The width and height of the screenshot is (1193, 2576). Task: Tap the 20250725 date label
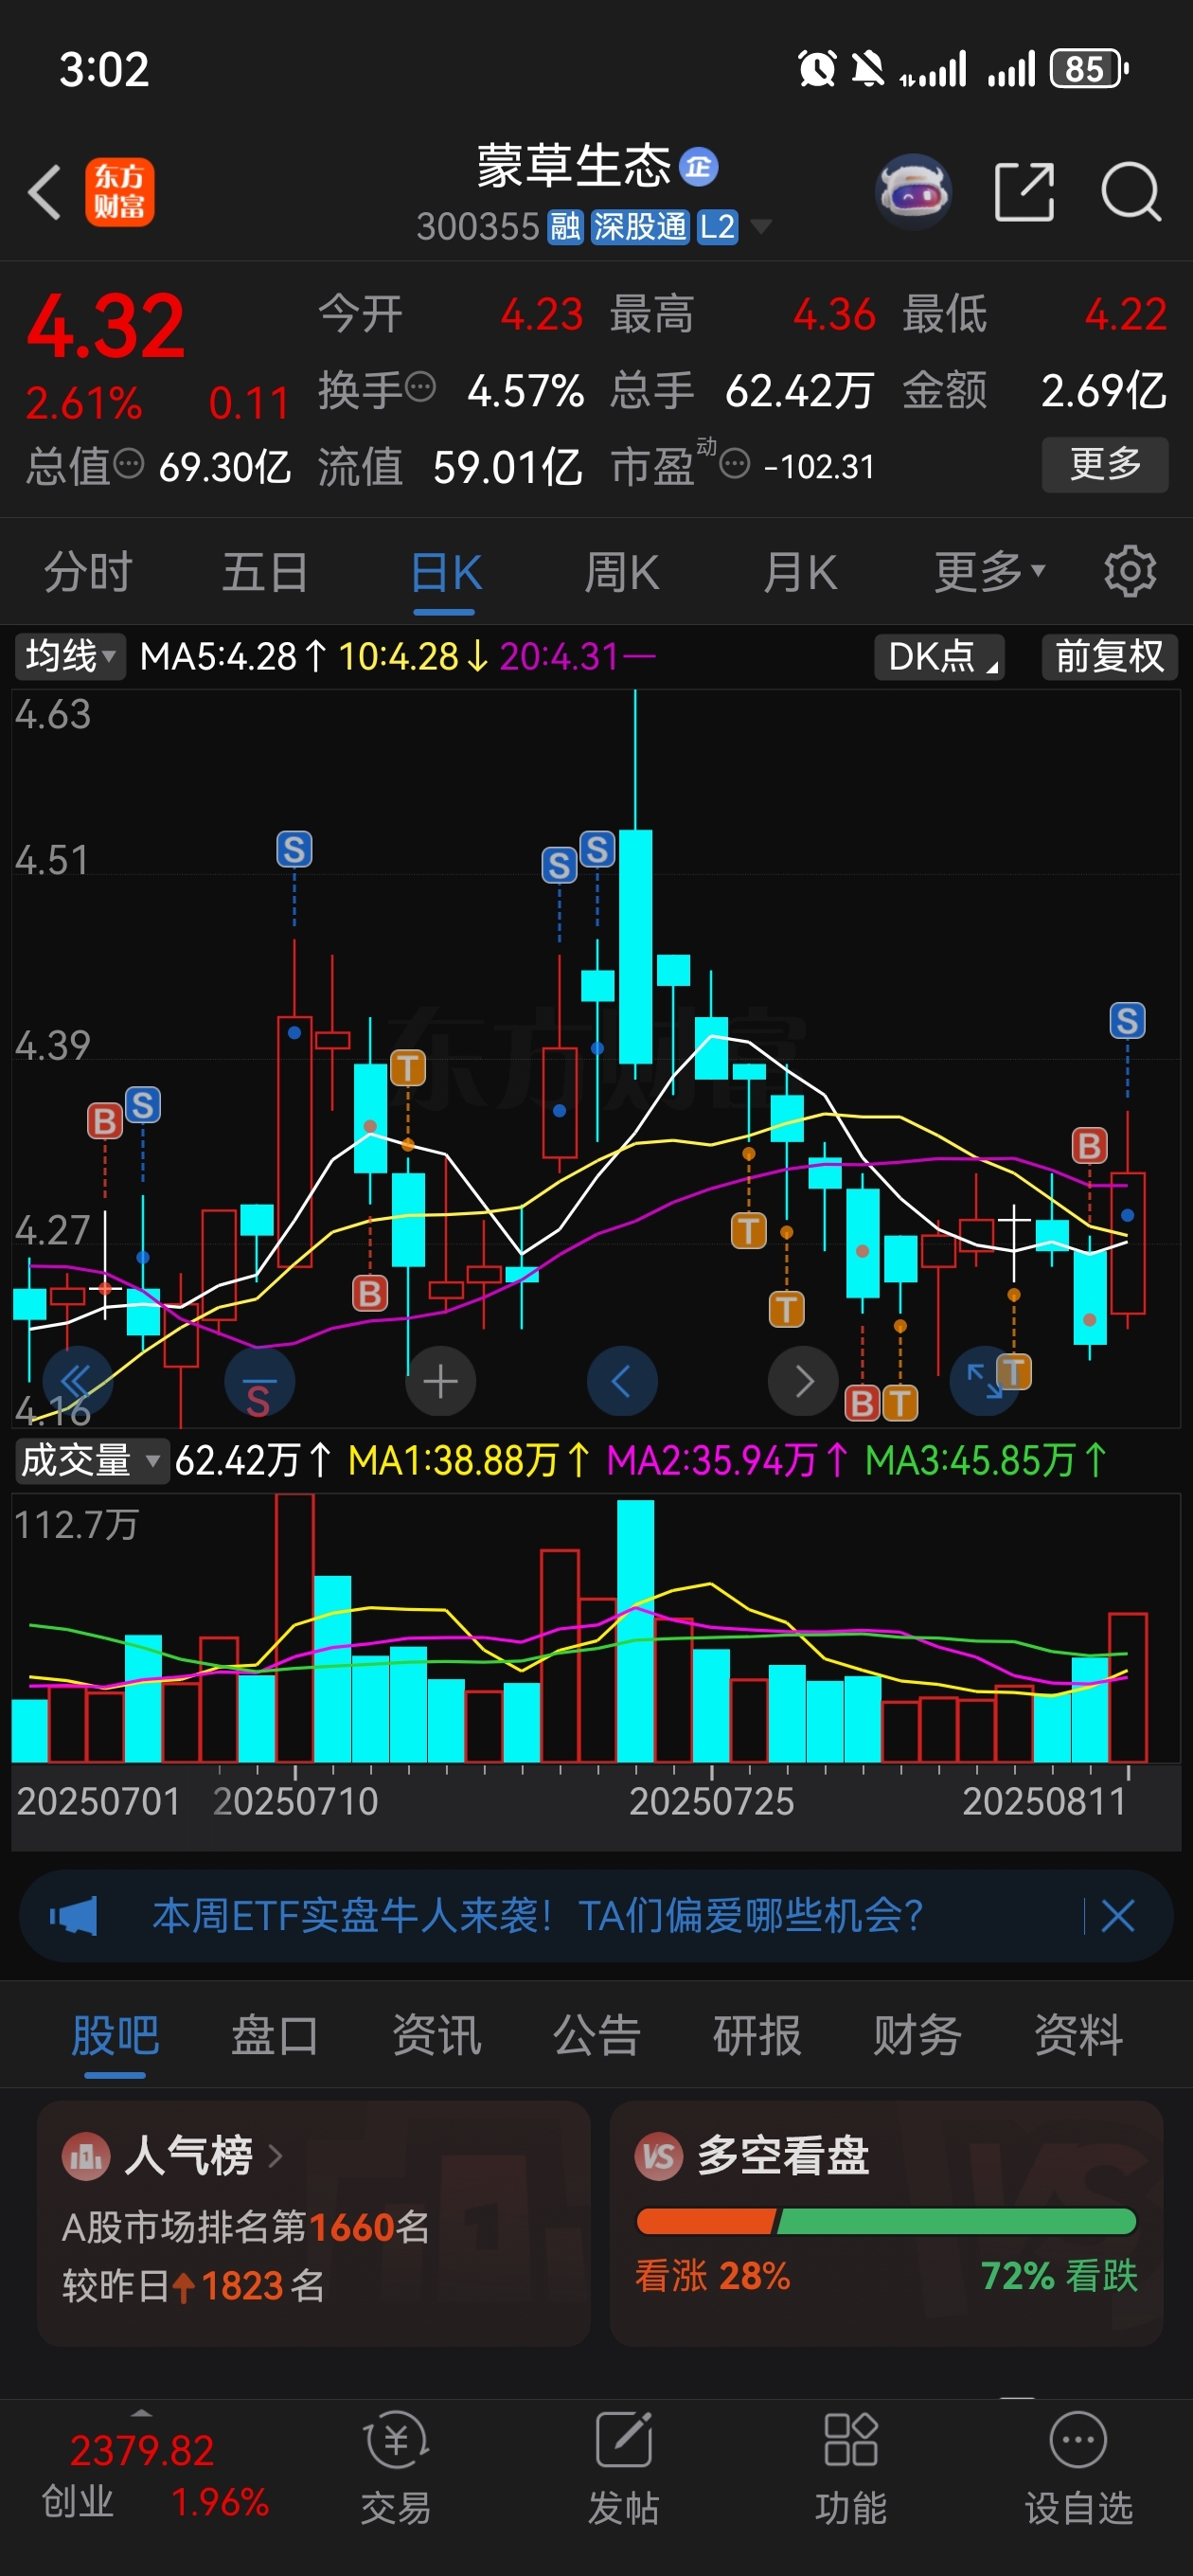tap(711, 1802)
